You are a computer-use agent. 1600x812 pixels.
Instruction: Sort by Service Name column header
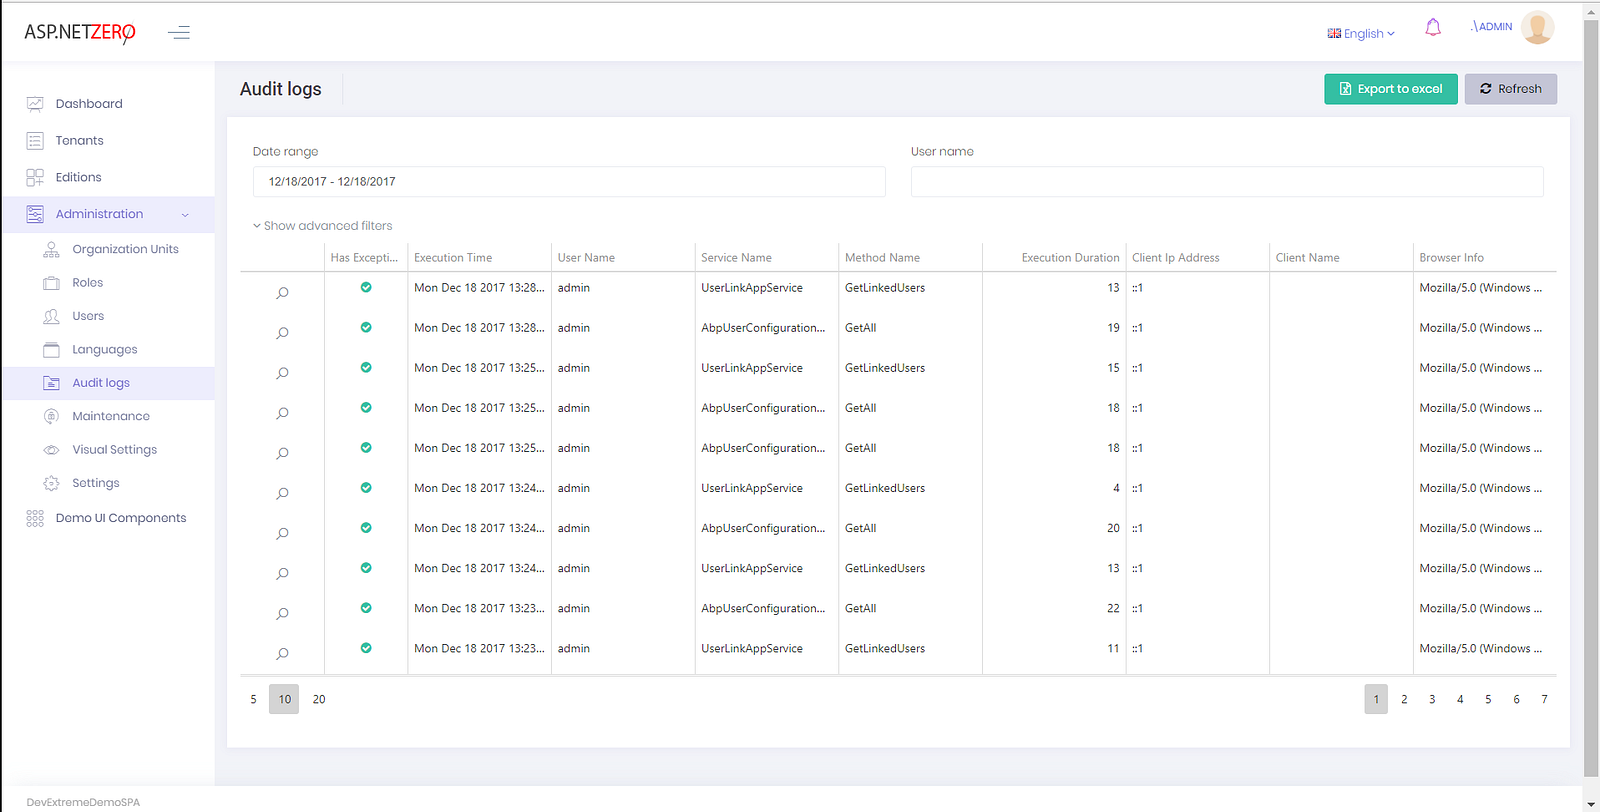[x=736, y=258]
